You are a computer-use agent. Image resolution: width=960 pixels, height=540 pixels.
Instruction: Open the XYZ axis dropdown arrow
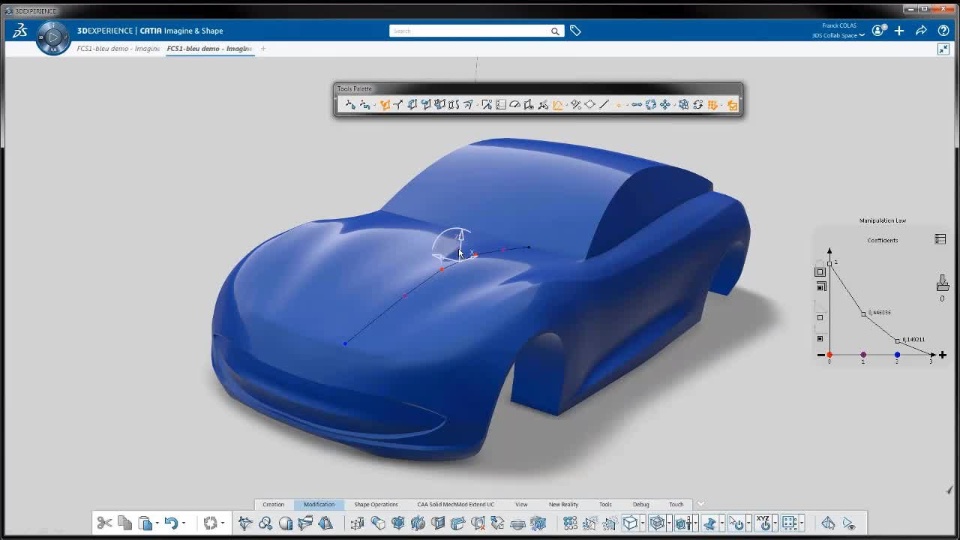click(x=775, y=523)
